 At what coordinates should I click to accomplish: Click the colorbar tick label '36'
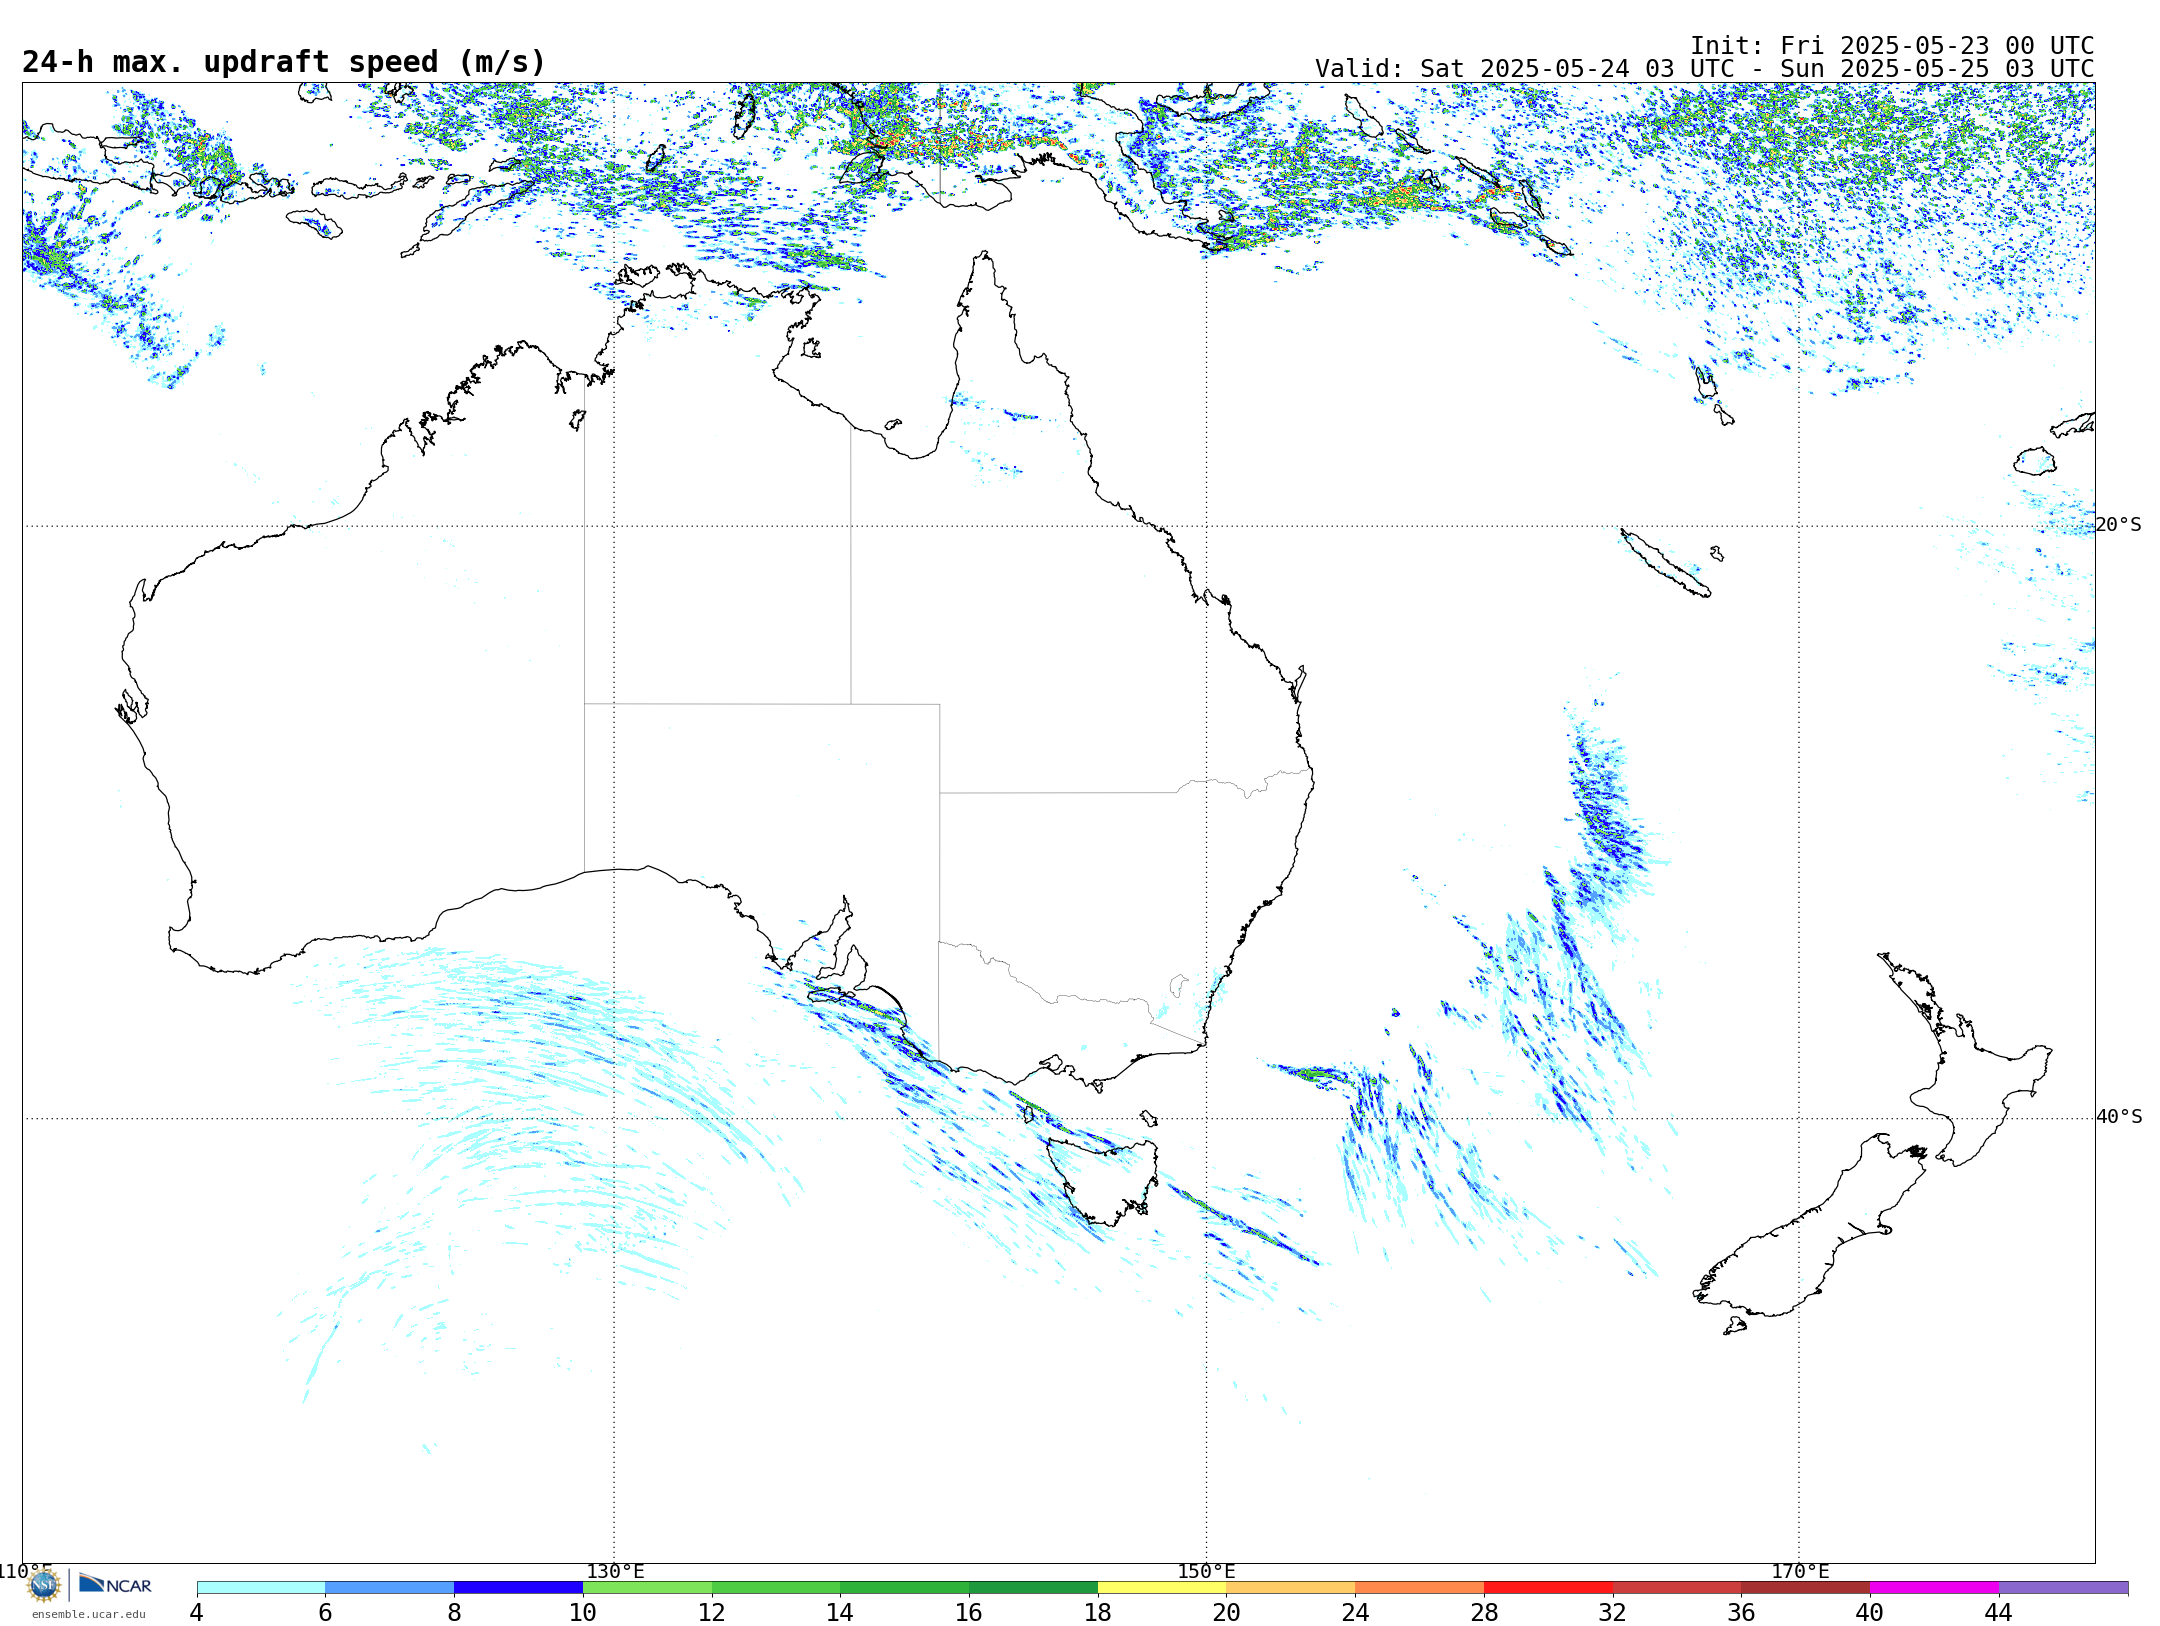[x=1742, y=1612]
